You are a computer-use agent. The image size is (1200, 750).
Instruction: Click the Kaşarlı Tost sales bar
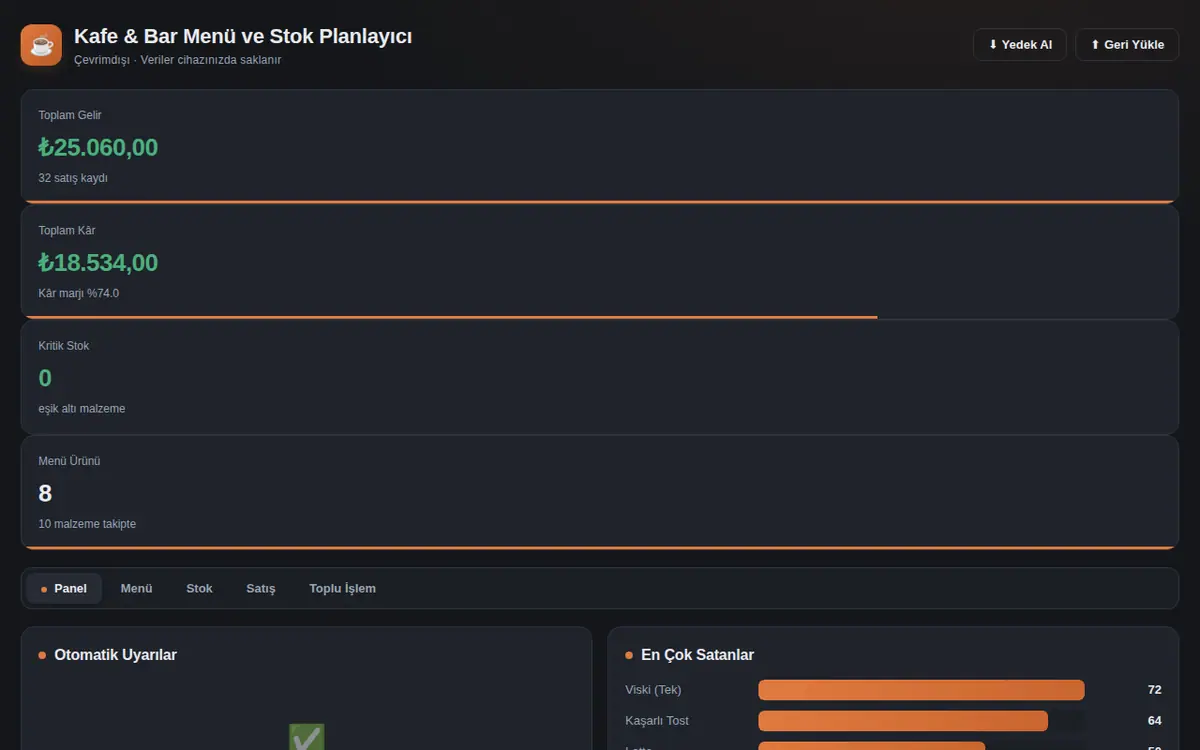tap(903, 721)
